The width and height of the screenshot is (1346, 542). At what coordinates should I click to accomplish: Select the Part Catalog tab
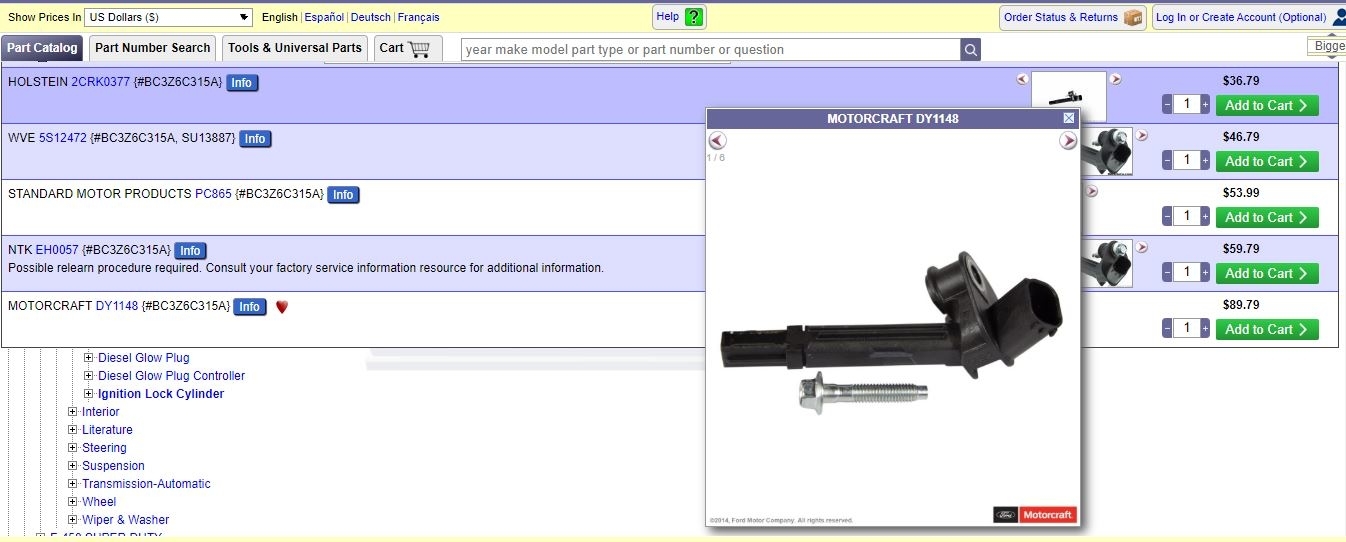tap(42, 48)
